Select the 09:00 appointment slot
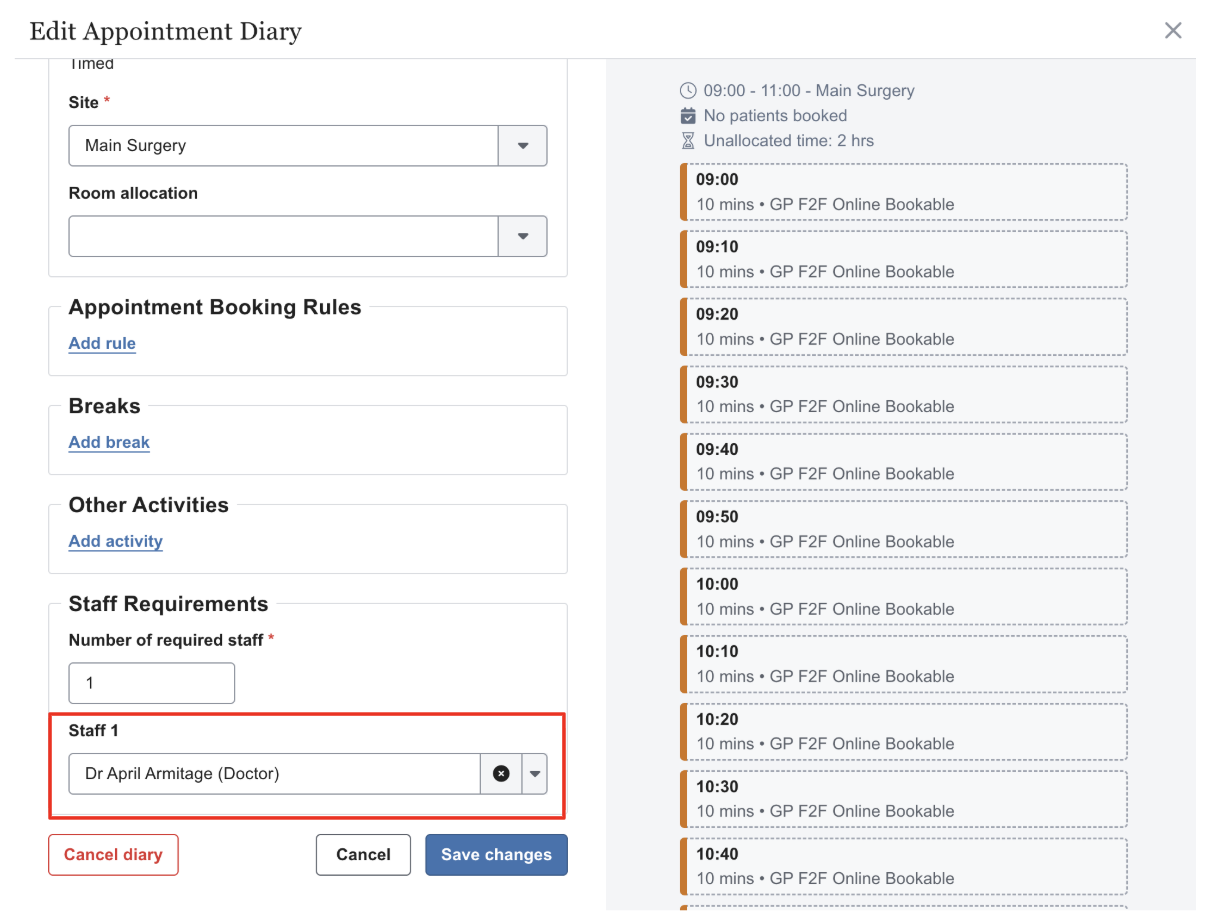 click(x=904, y=192)
